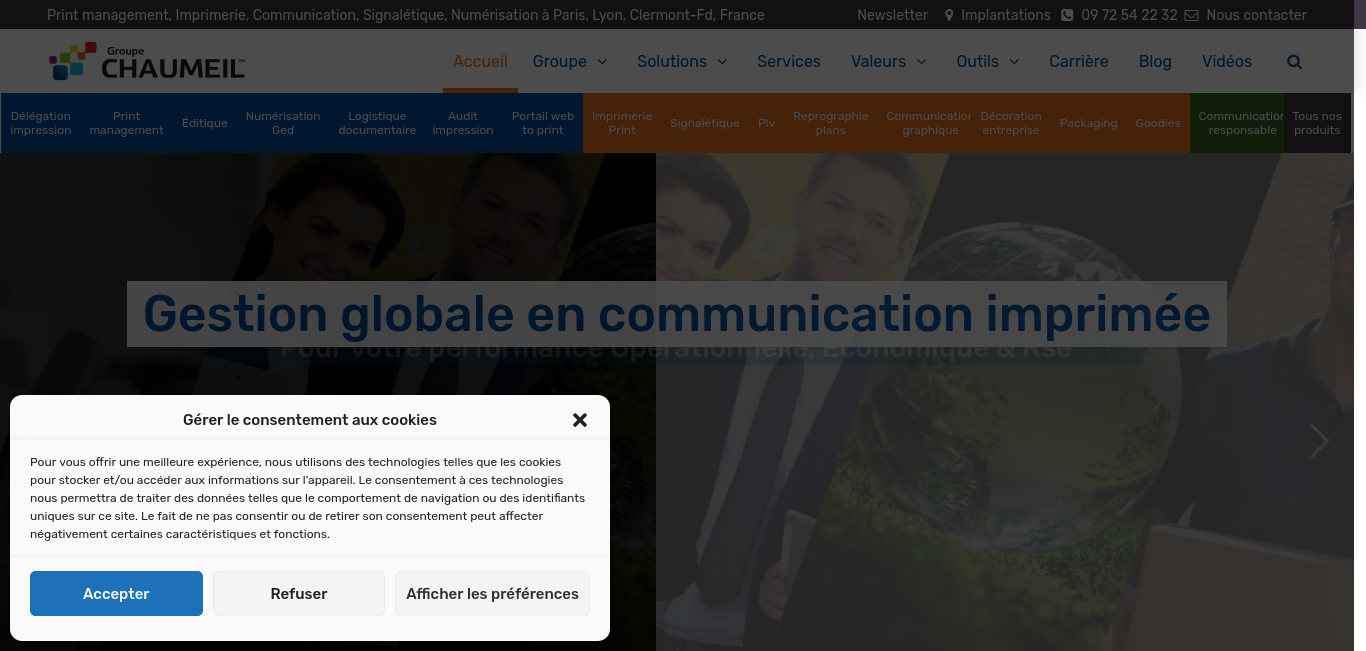This screenshot has width=1366, height=651.
Task: Select the Délégation impression blue tile
Action: 41,123
